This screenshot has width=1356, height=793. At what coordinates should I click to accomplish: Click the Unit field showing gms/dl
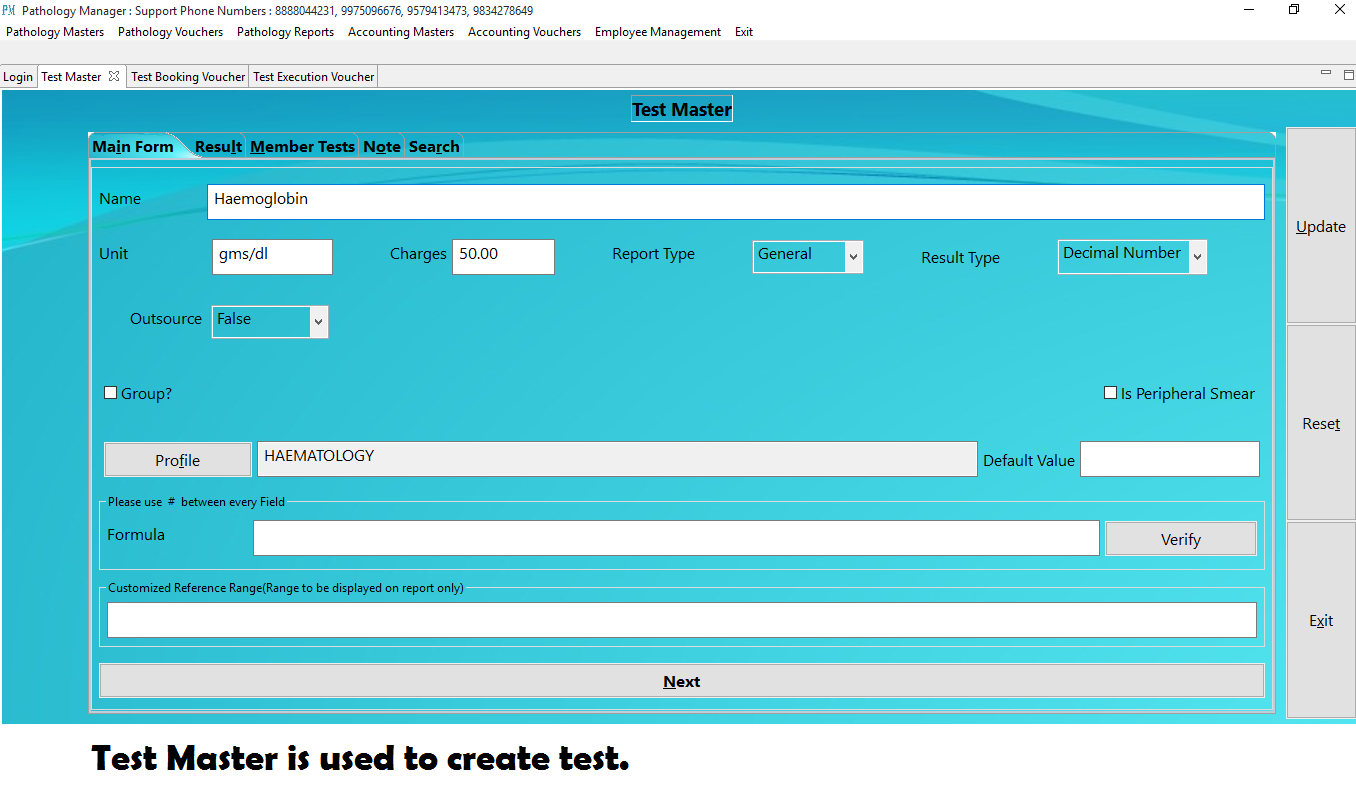coord(272,256)
